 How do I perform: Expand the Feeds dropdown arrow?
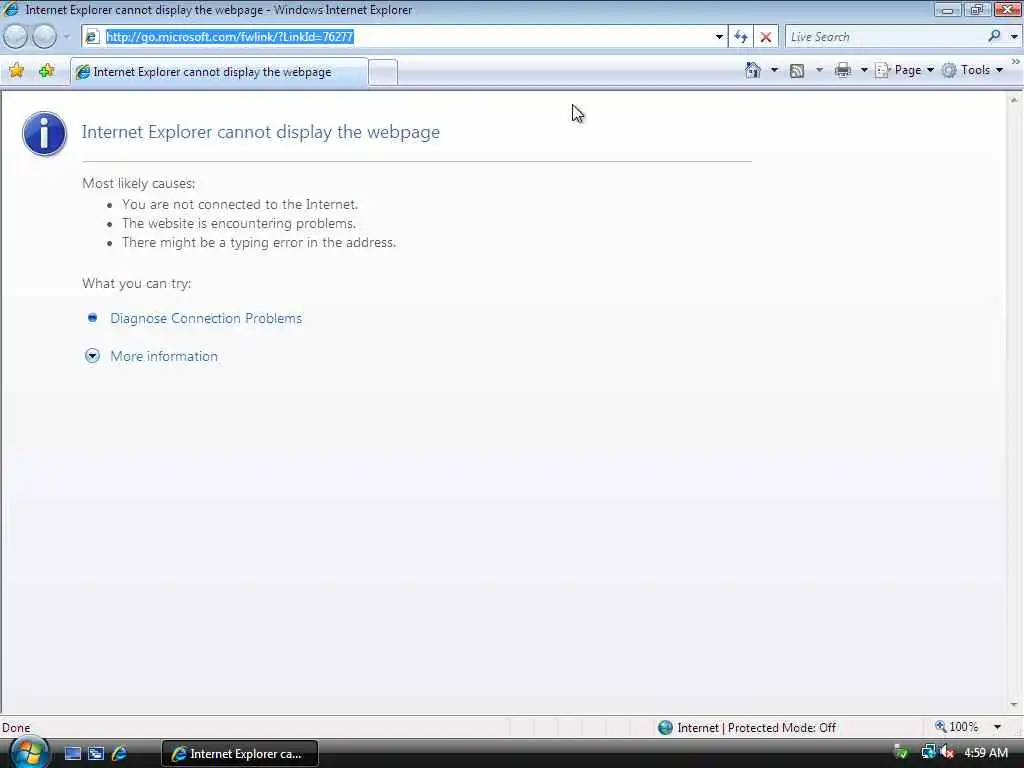point(819,70)
